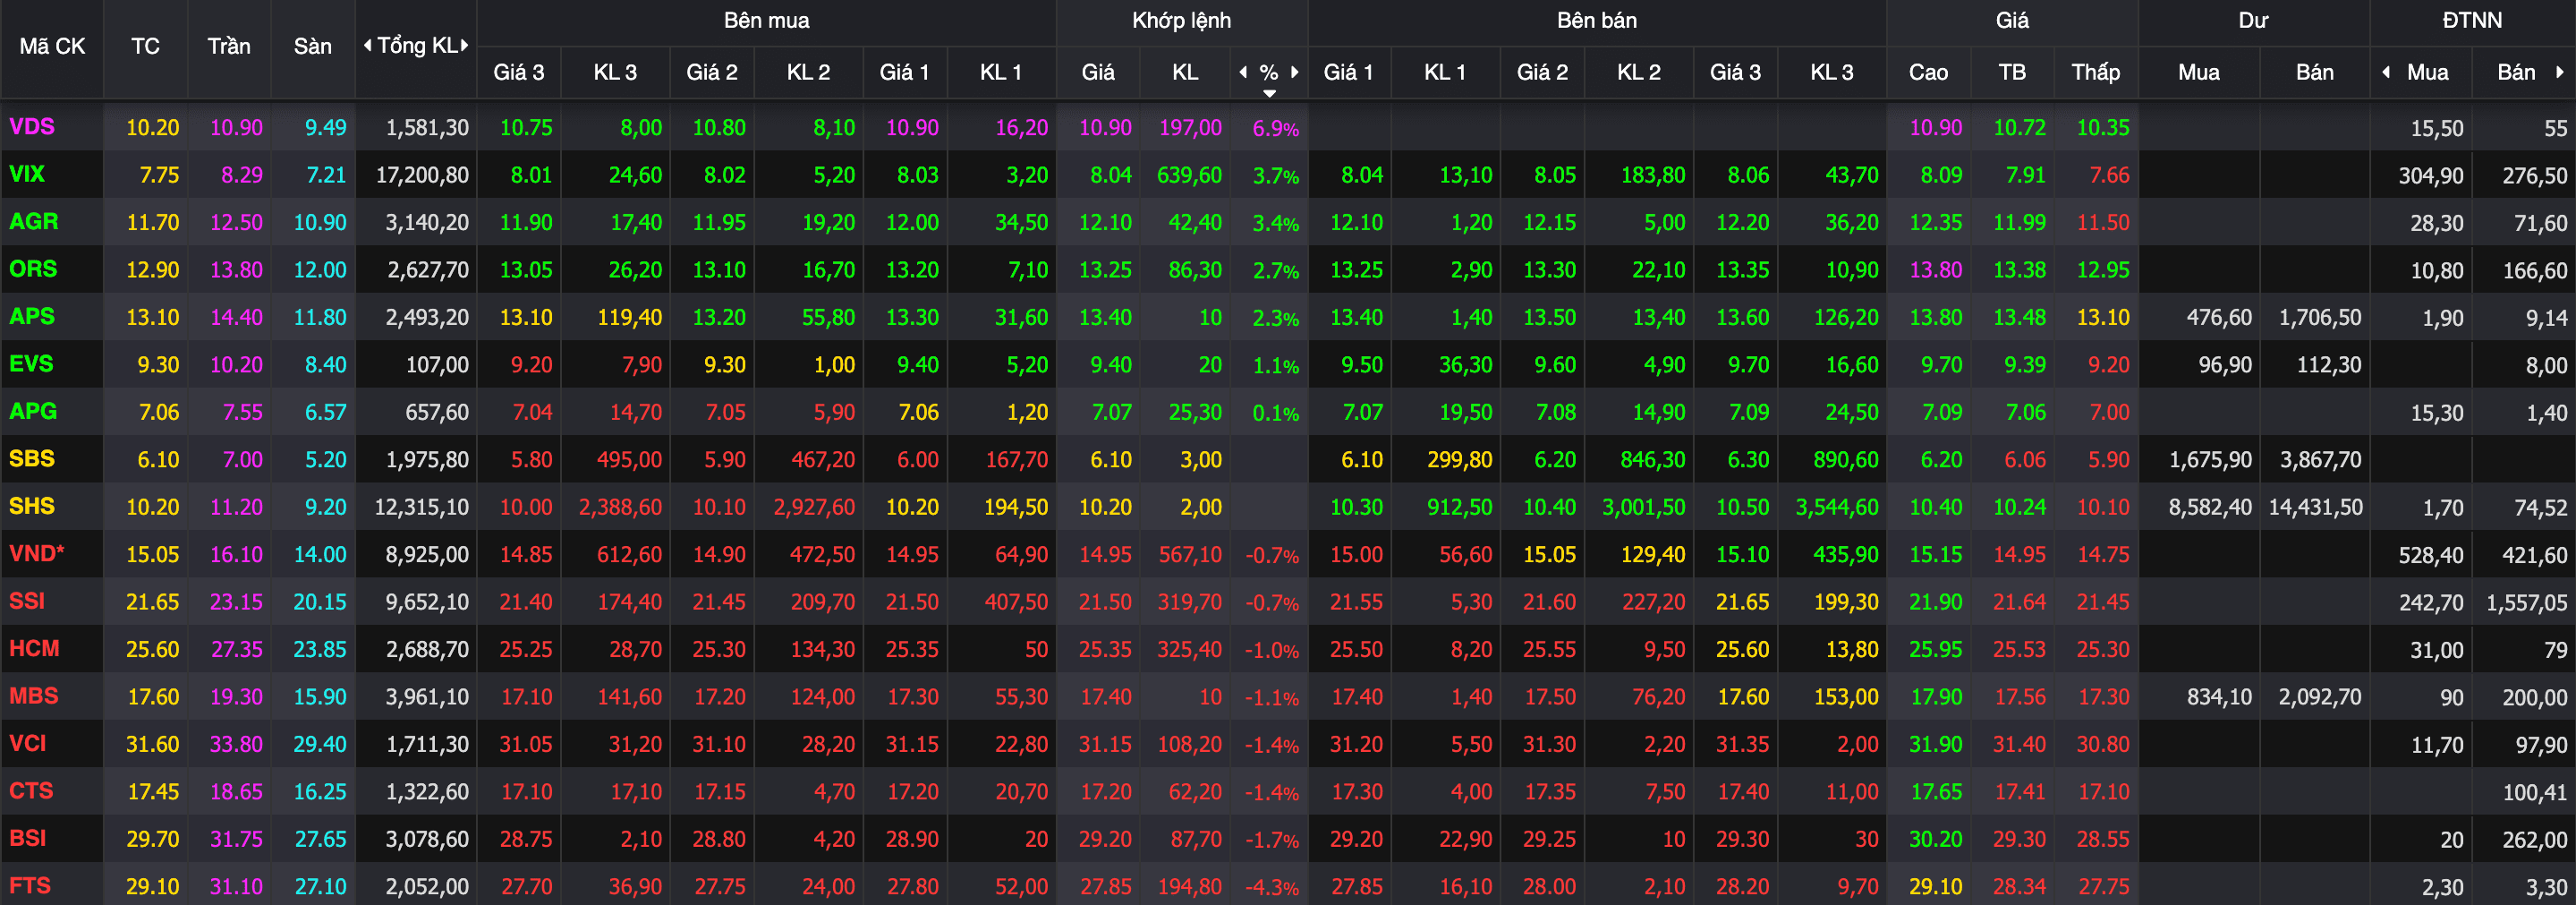Open the MBS stock ticker

pos(34,696)
